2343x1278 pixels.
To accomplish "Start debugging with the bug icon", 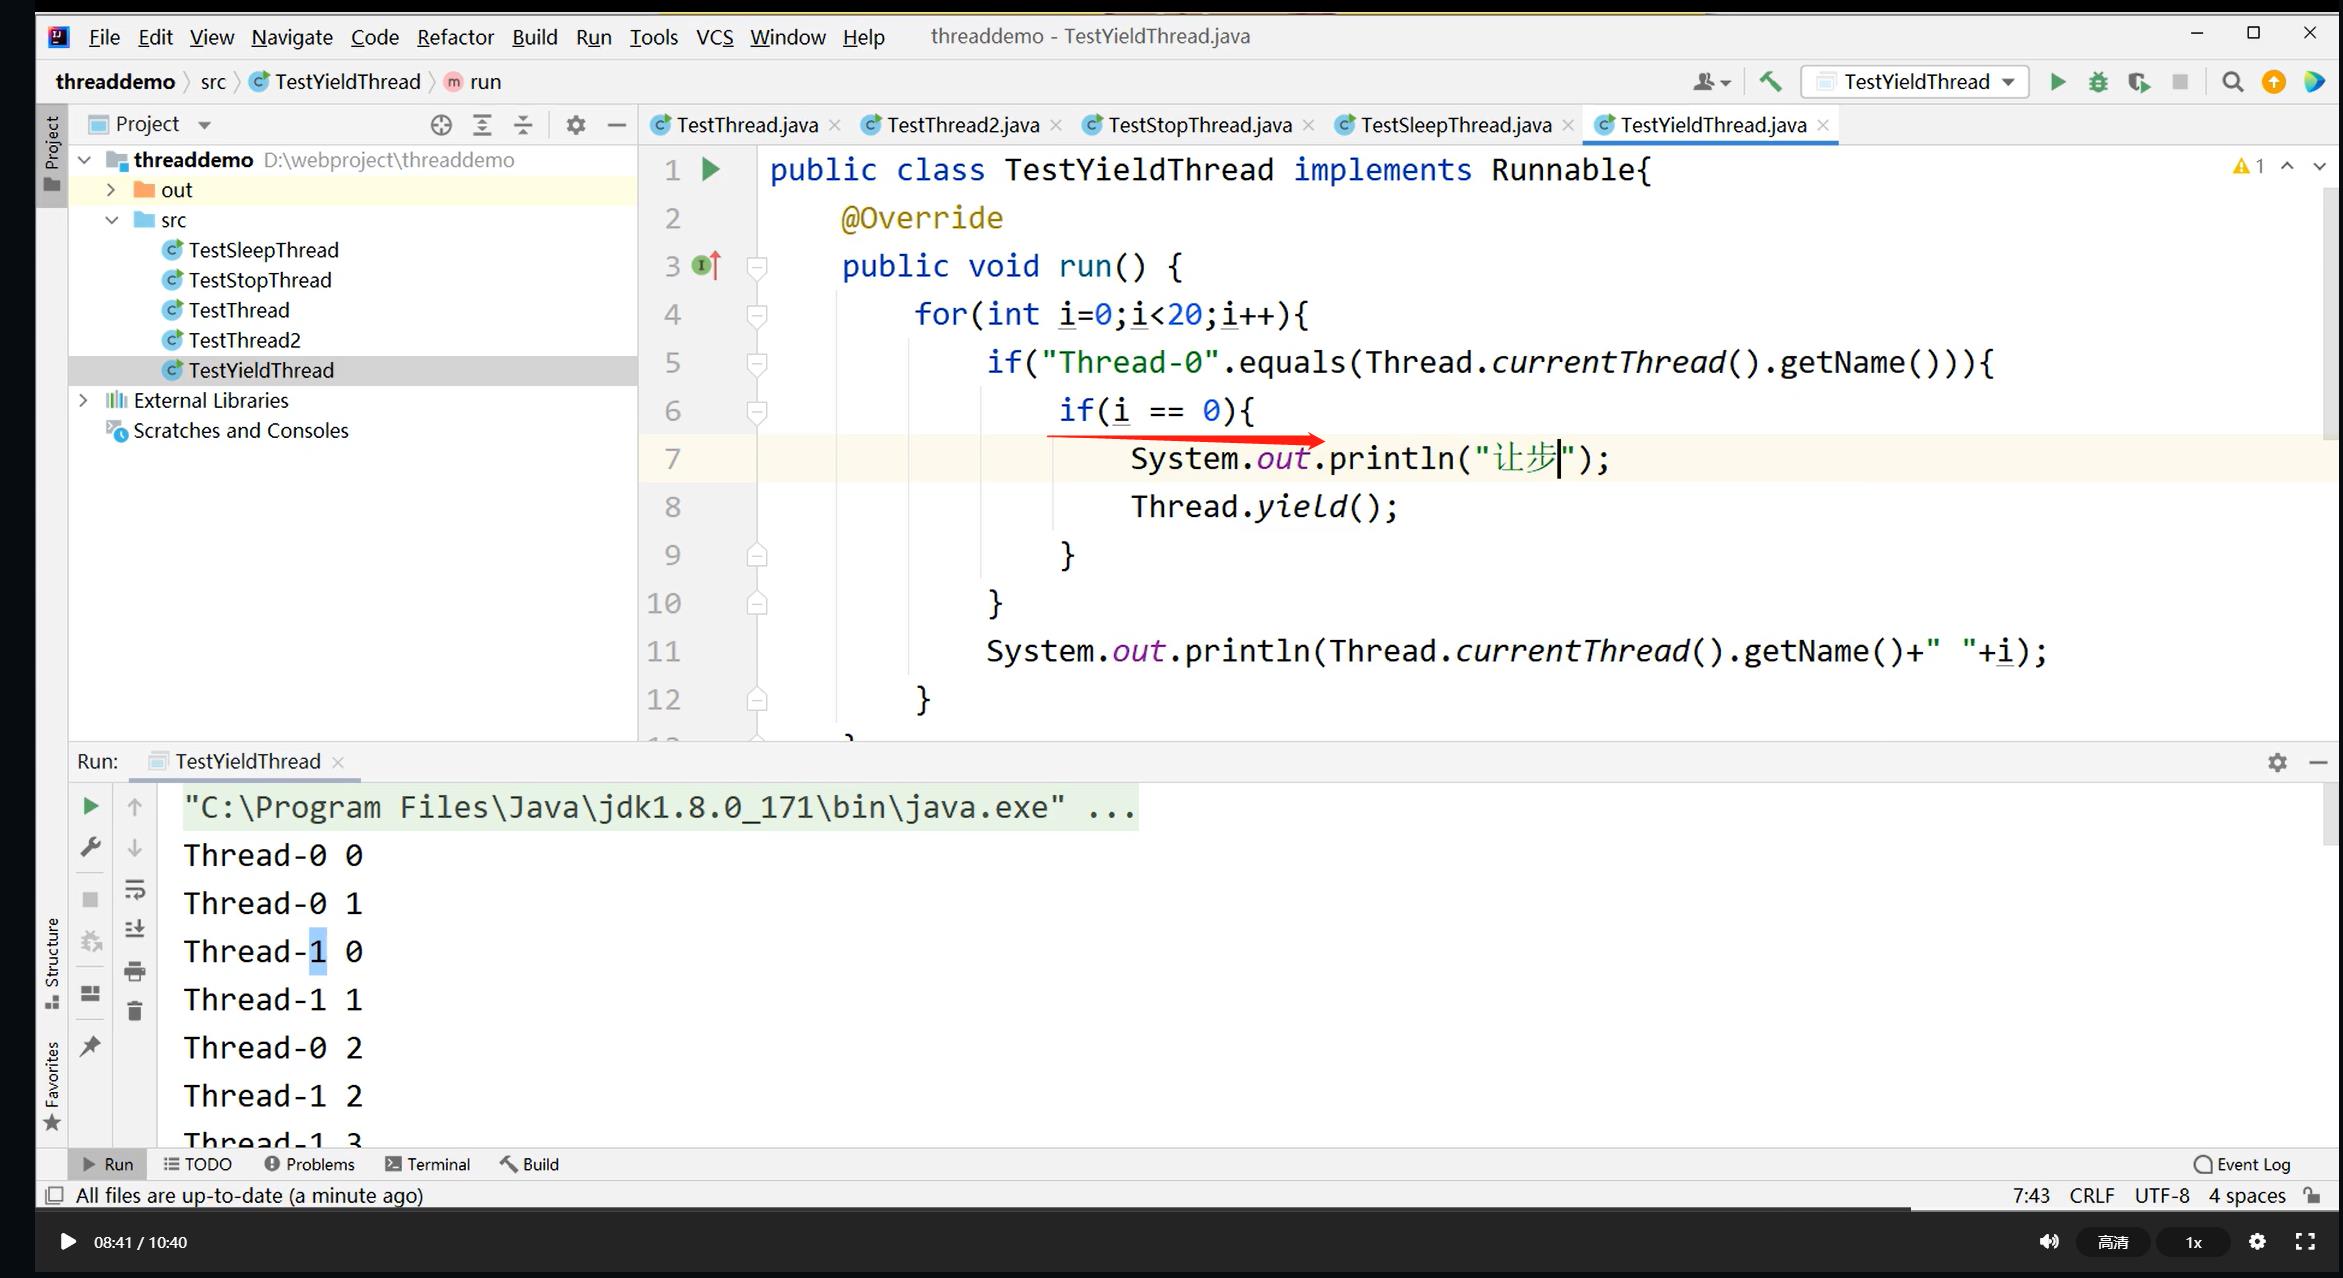I will (2098, 82).
